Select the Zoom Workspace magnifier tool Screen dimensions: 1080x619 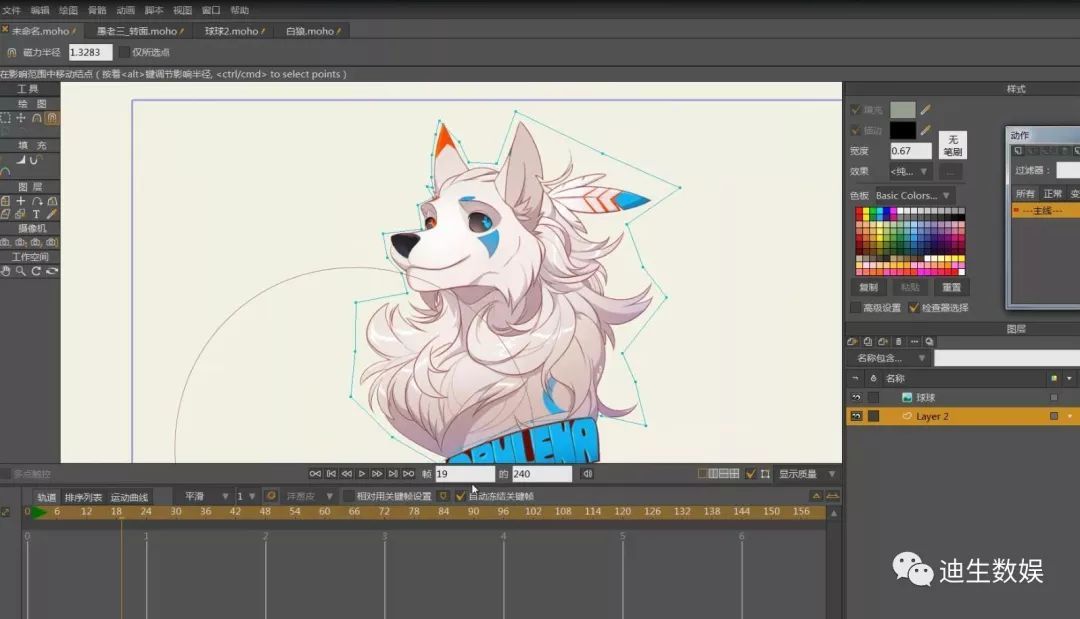[21, 271]
